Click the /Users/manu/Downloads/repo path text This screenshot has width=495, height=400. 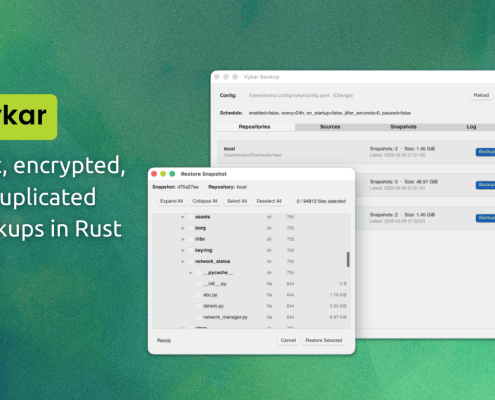(x=253, y=155)
